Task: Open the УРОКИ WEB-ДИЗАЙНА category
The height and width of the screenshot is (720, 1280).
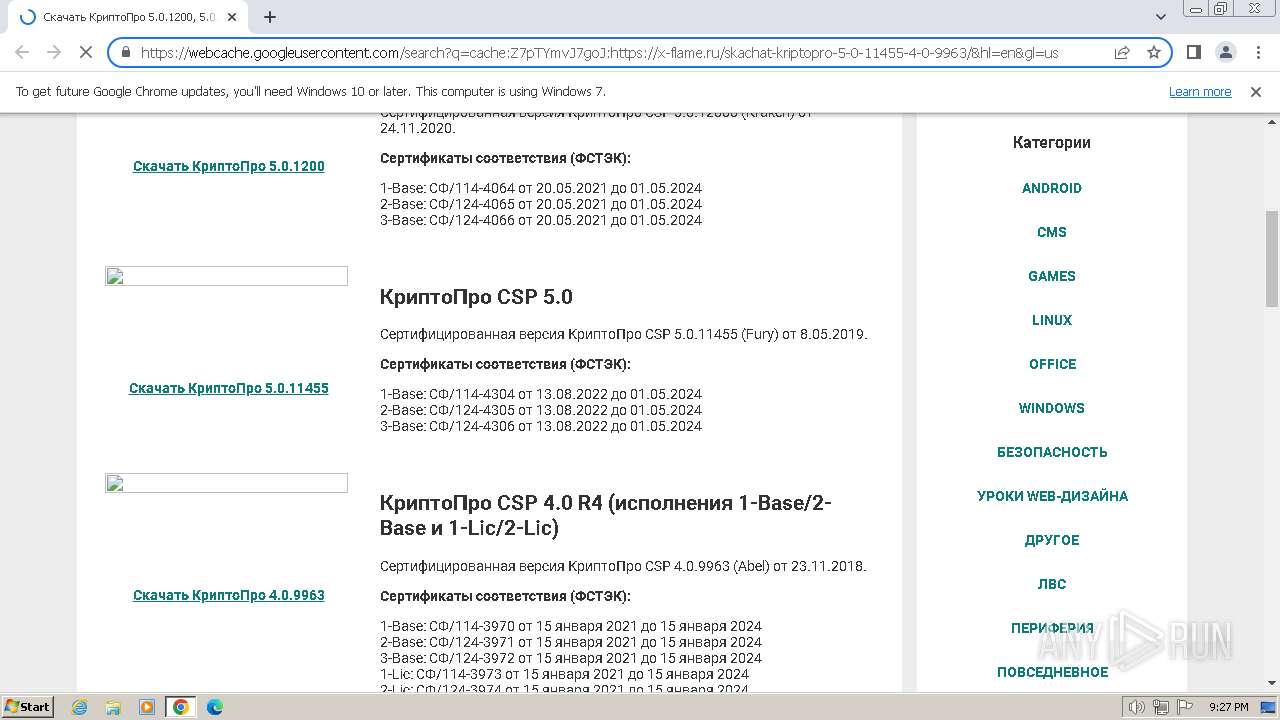Action: coord(1052,496)
